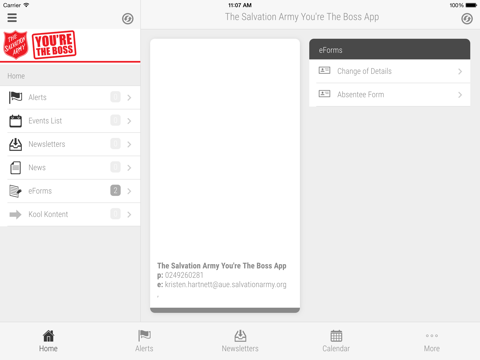
Task: Click the News count badge
Action: coord(115,167)
